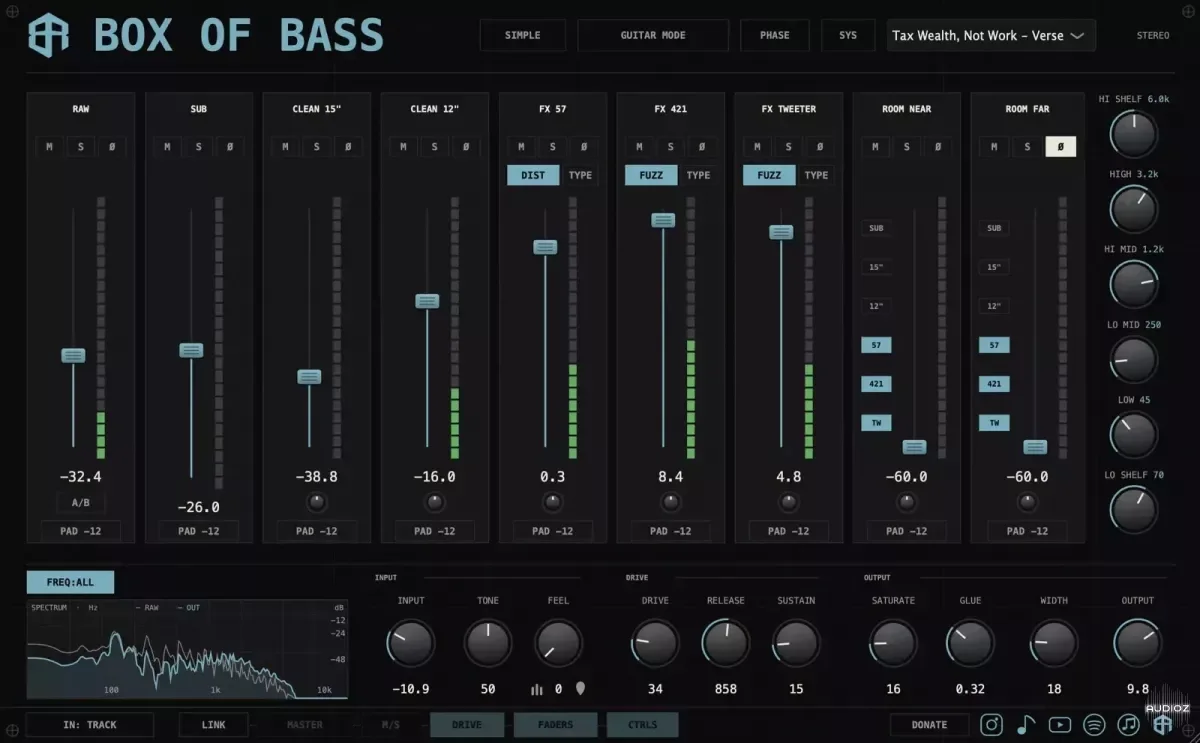Click the DONATE button
Screen dimensions: 1200x743
click(929, 725)
